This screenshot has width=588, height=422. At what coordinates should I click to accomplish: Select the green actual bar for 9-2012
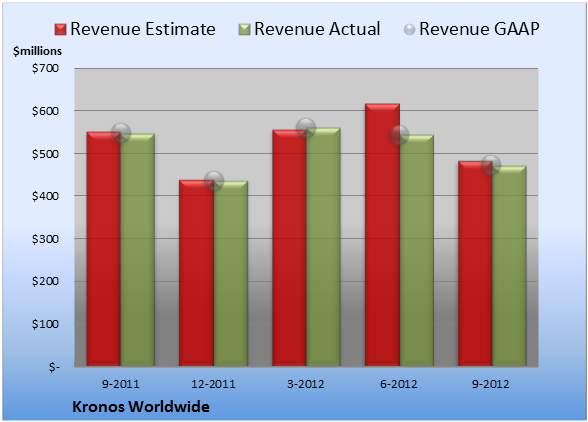click(x=509, y=266)
